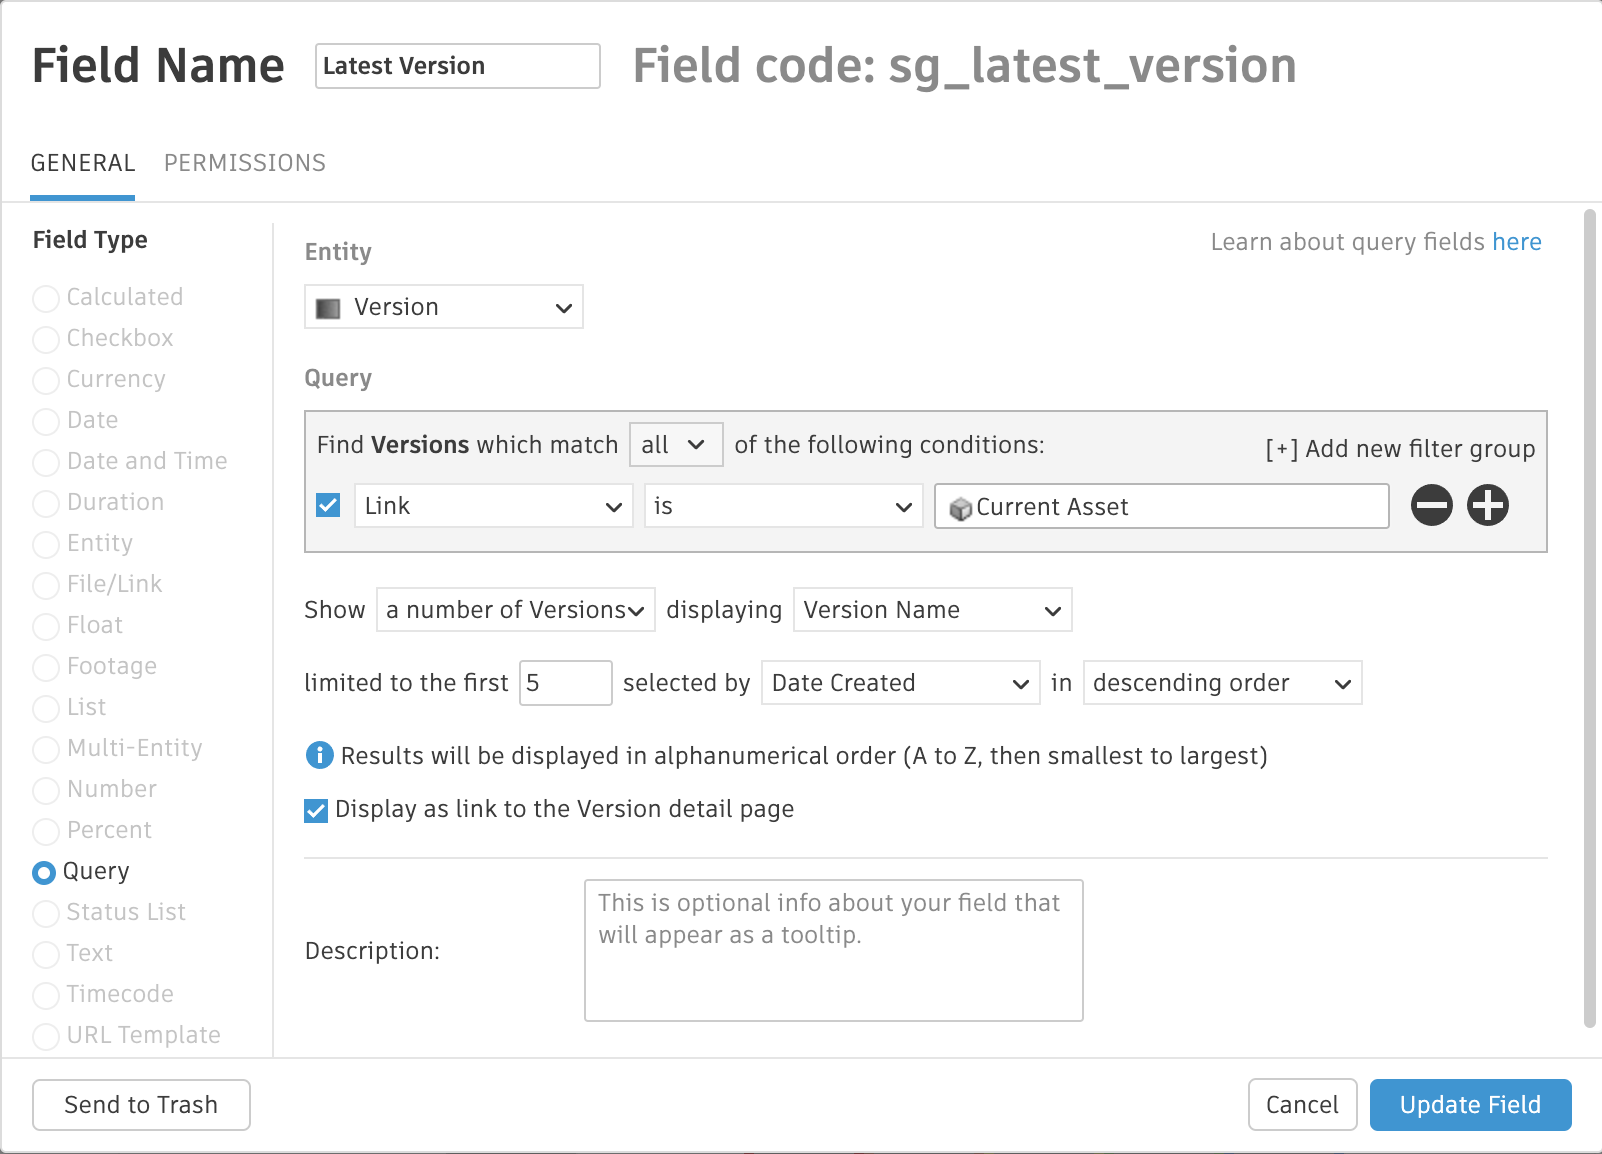Click the minus icon to remove filter condition
Image resolution: width=1602 pixels, height=1154 pixels.
1431,505
